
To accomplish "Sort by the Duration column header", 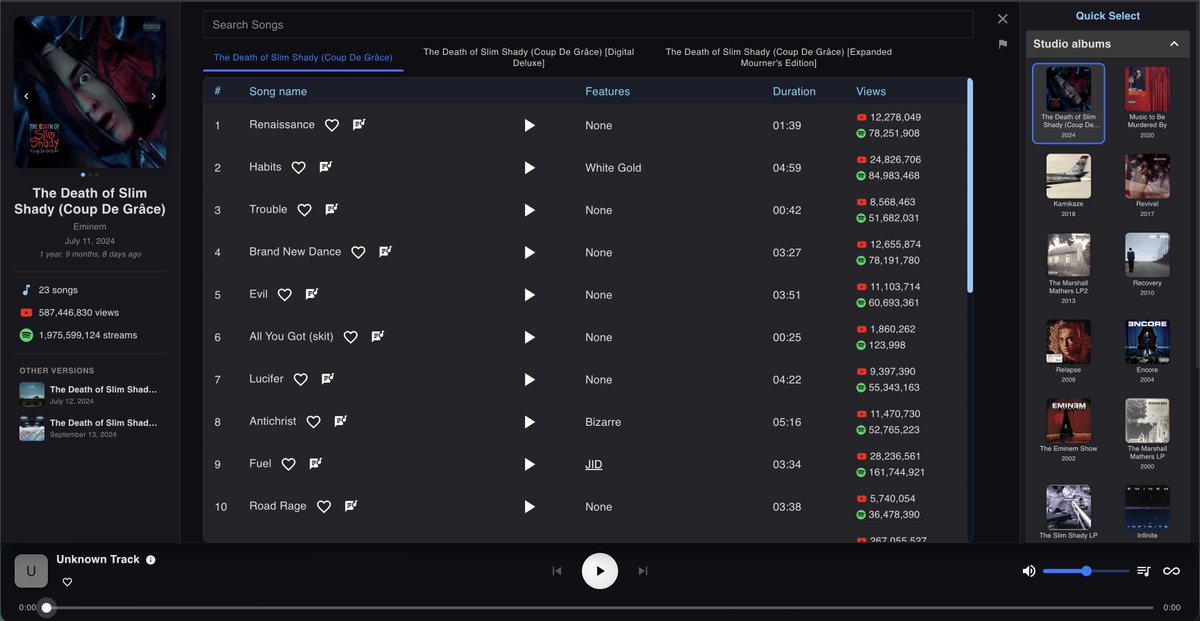I will pyautogui.click(x=794, y=91).
